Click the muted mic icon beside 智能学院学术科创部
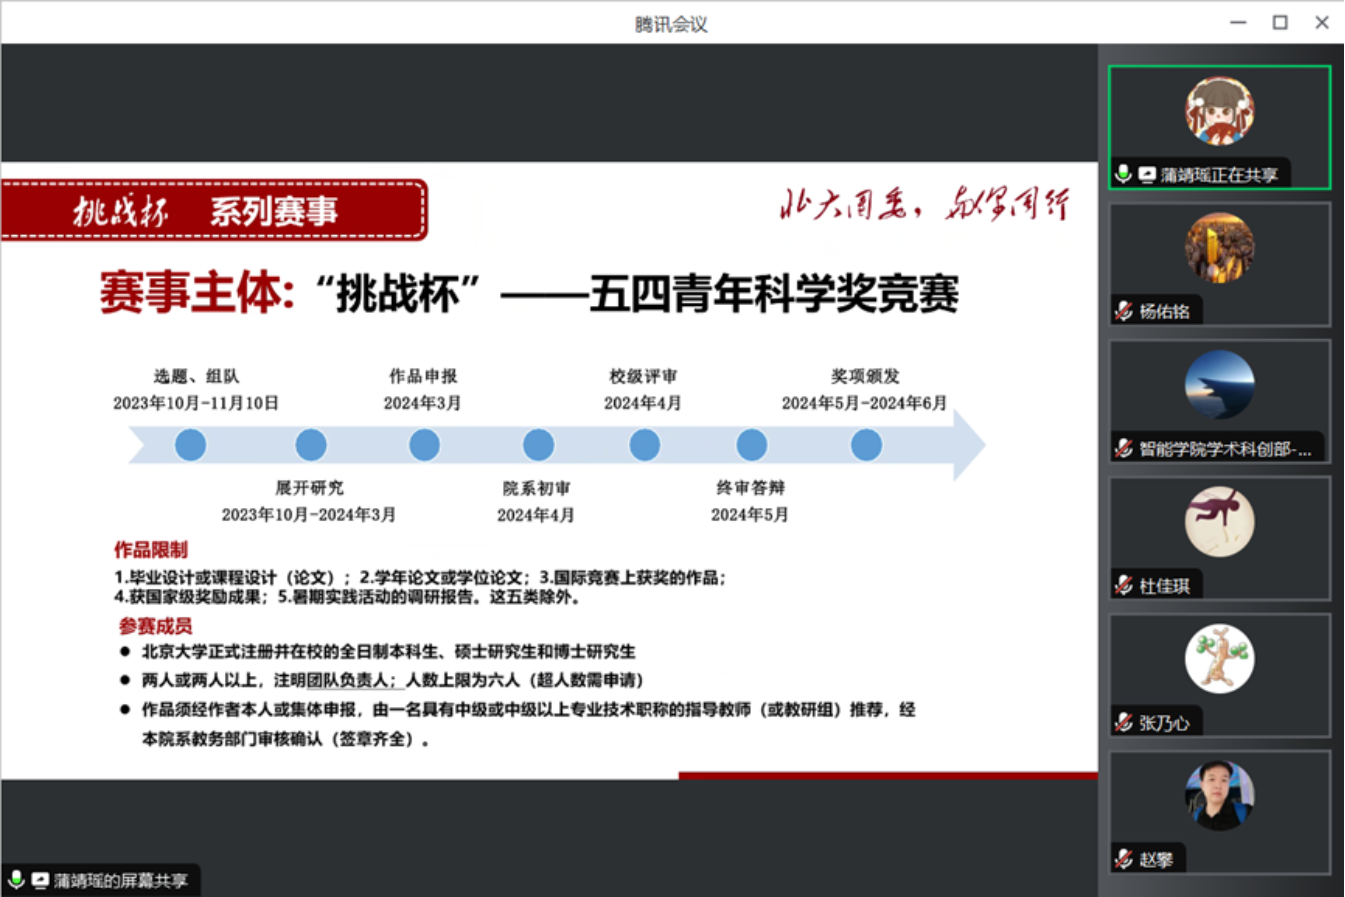The image size is (1345, 897). coord(1122,448)
